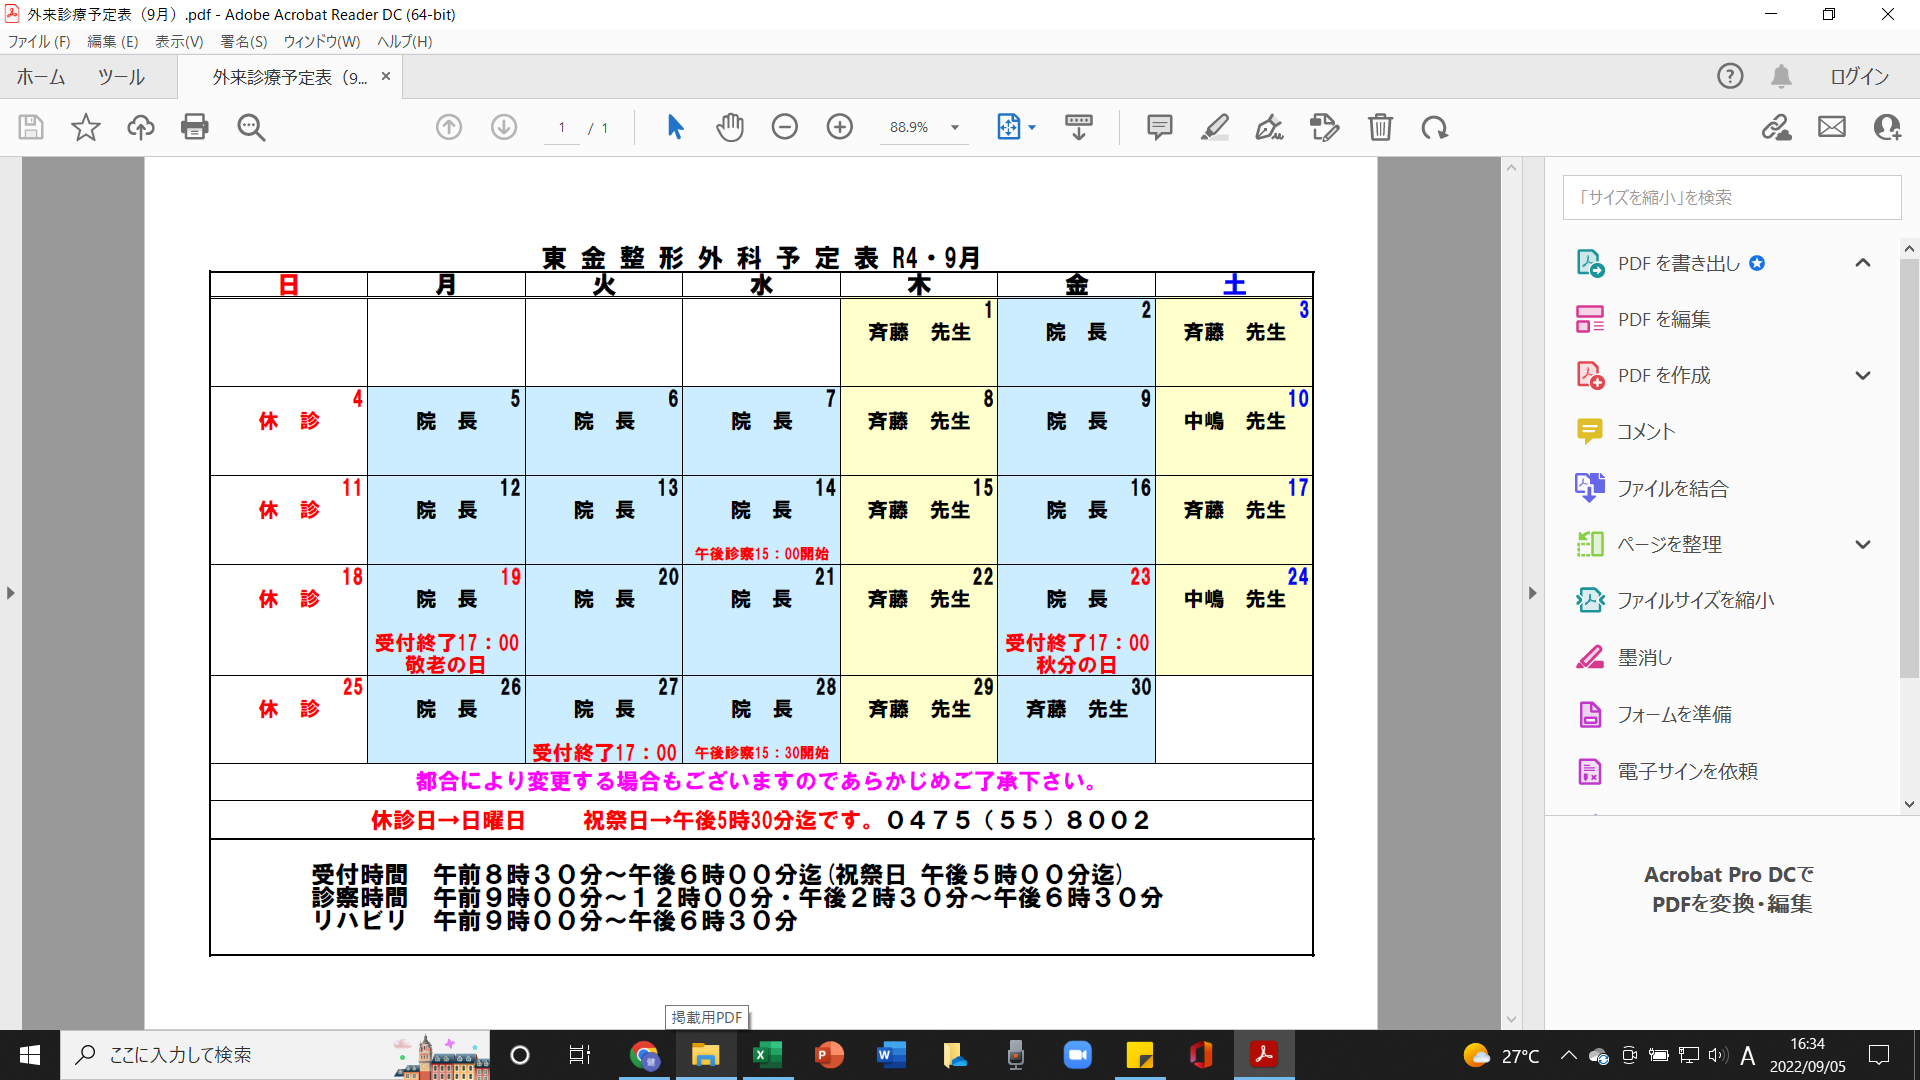Add a sticky note comment
The height and width of the screenshot is (1080, 1920).
tap(1160, 127)
